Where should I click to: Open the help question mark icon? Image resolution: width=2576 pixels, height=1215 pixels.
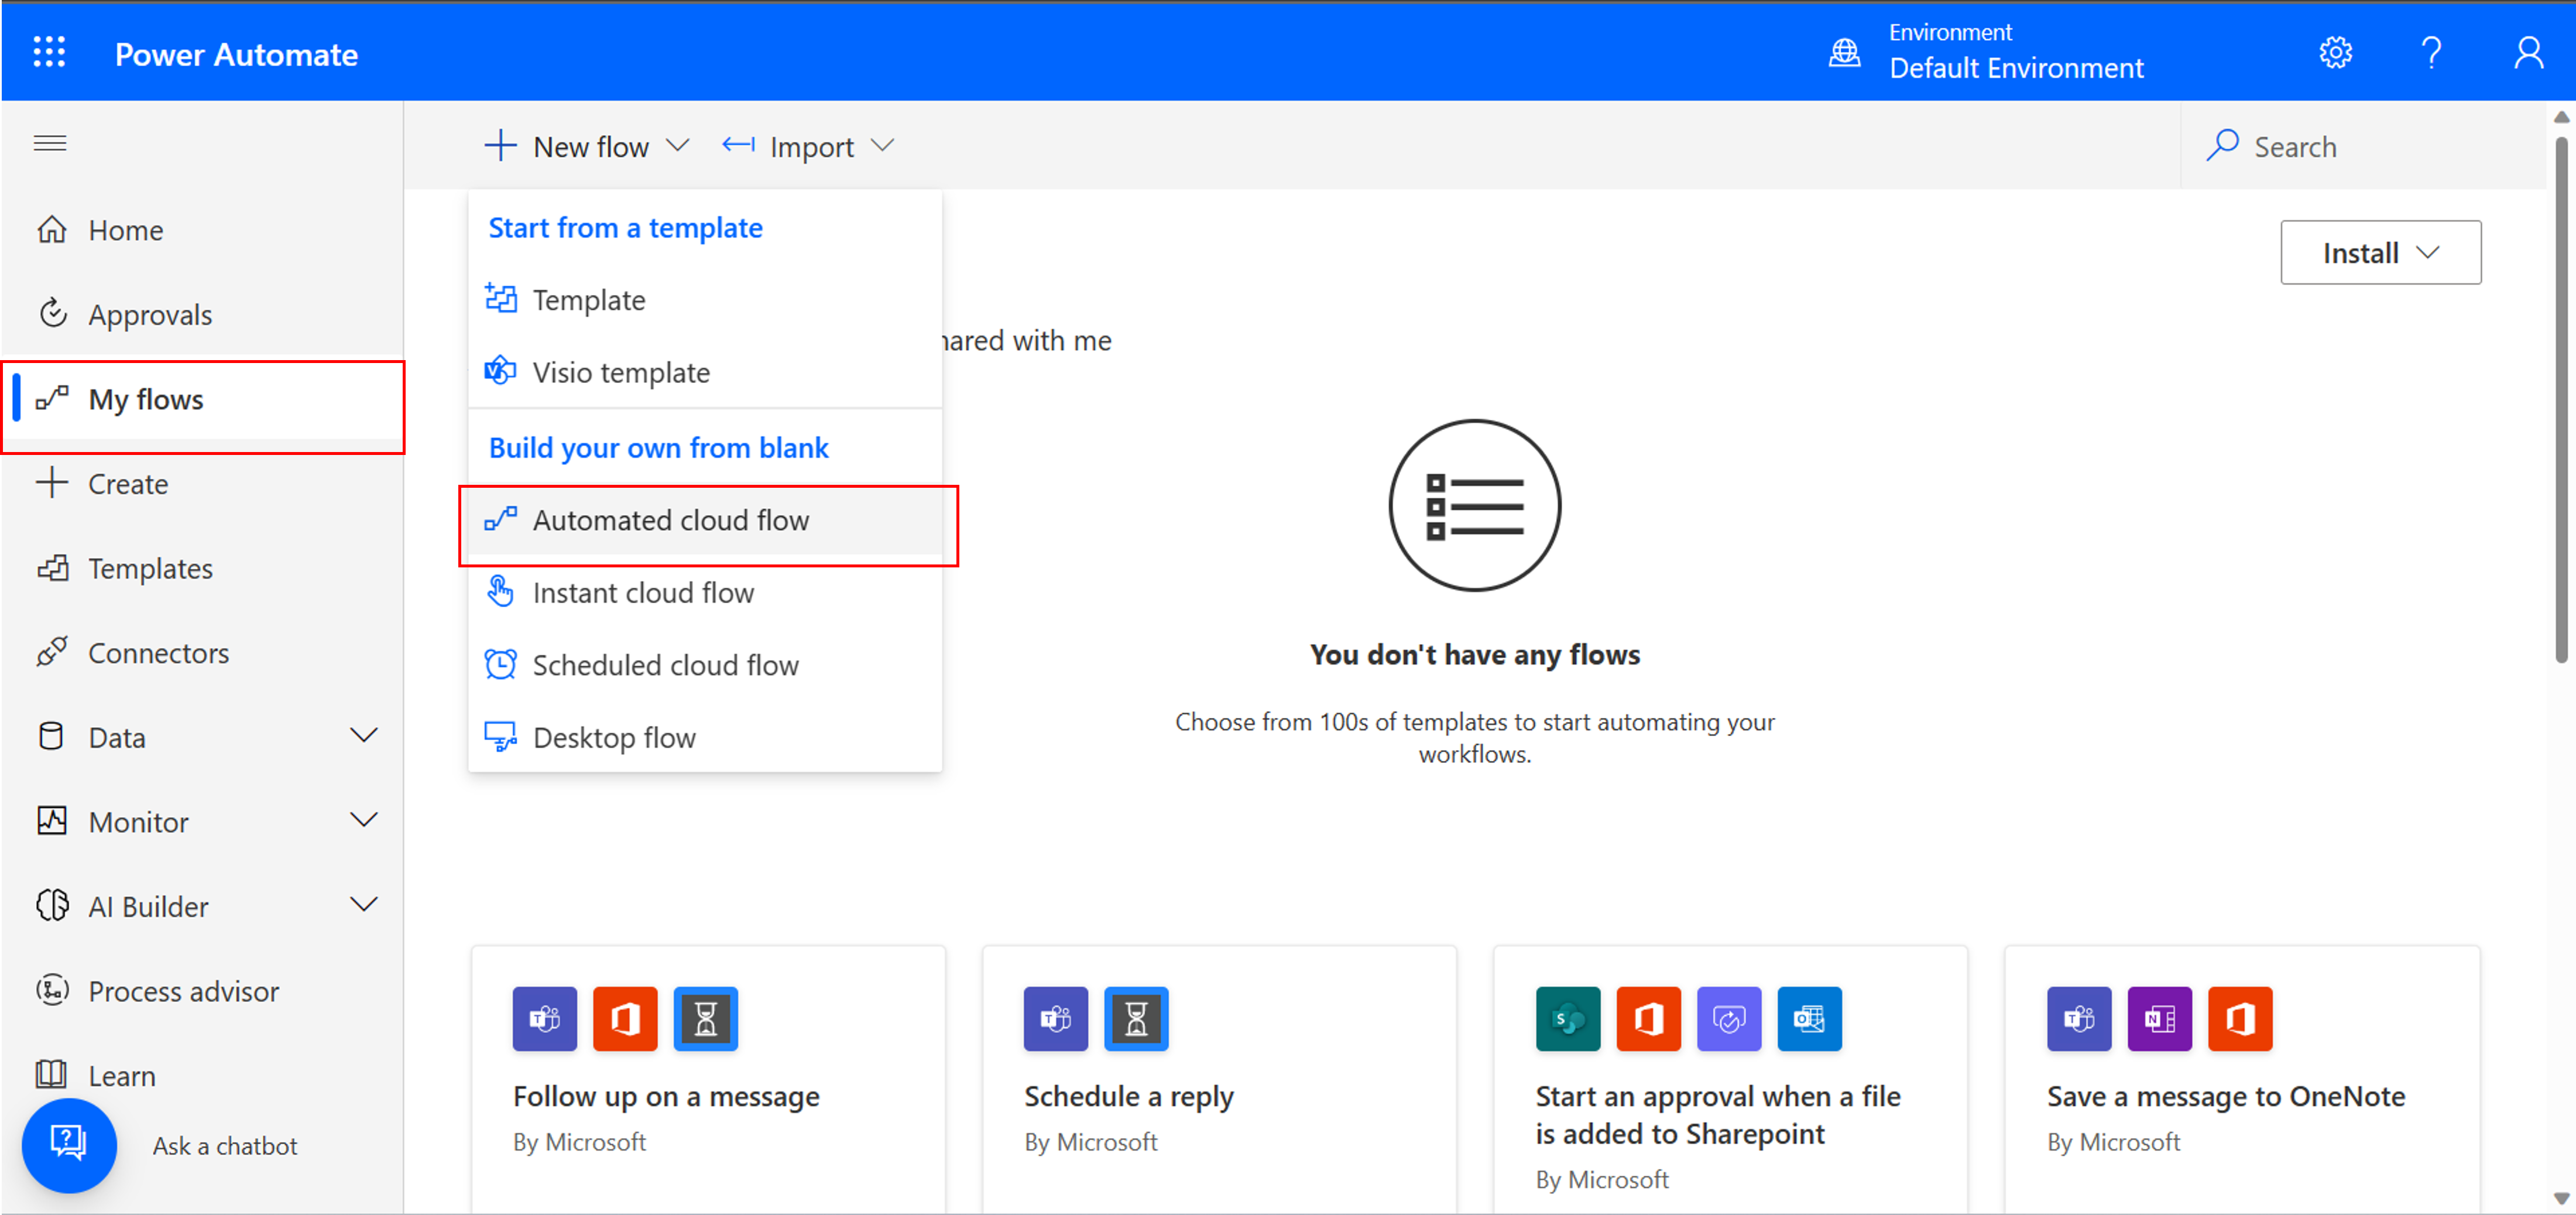click(x=2432, y=52)
